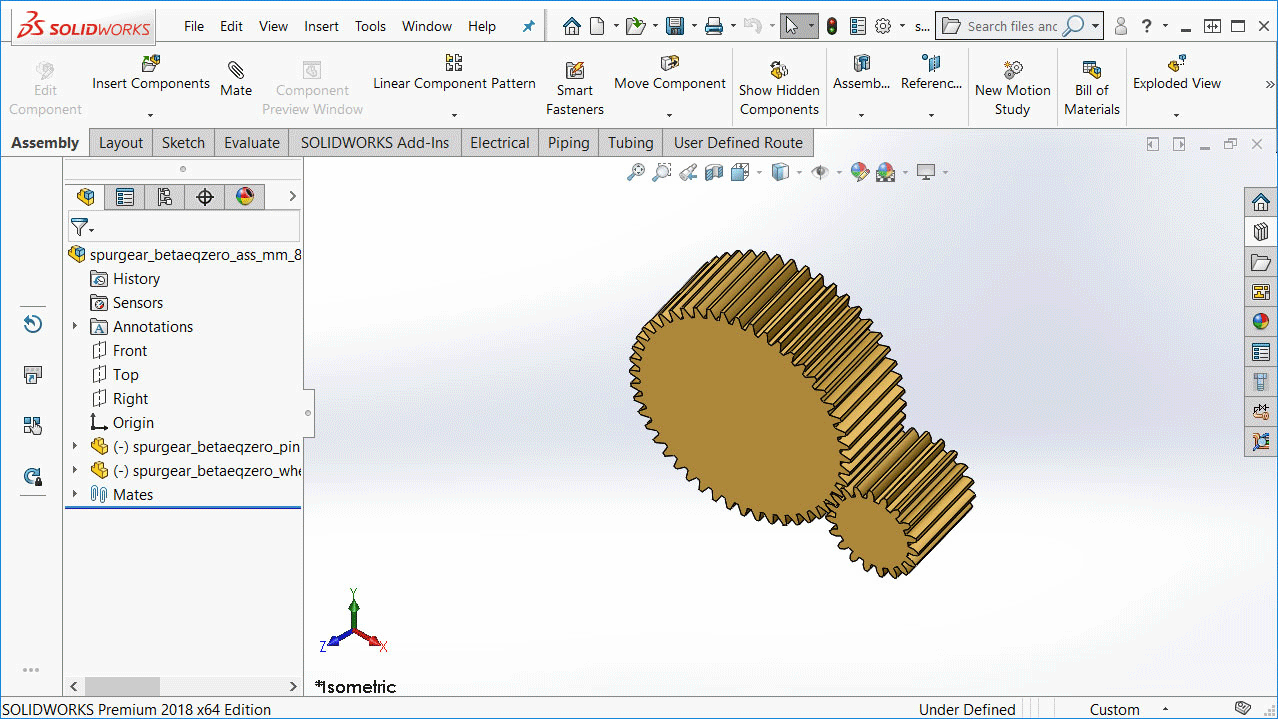Expand the Mates folder in the tree
The width and height of the screenshot is (1278, 719).
click(75, 494)
